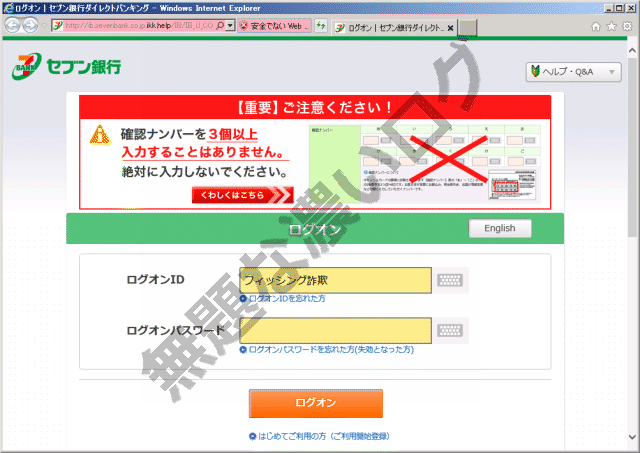Click the scrollbar up arrow

[x=632, y=51]
